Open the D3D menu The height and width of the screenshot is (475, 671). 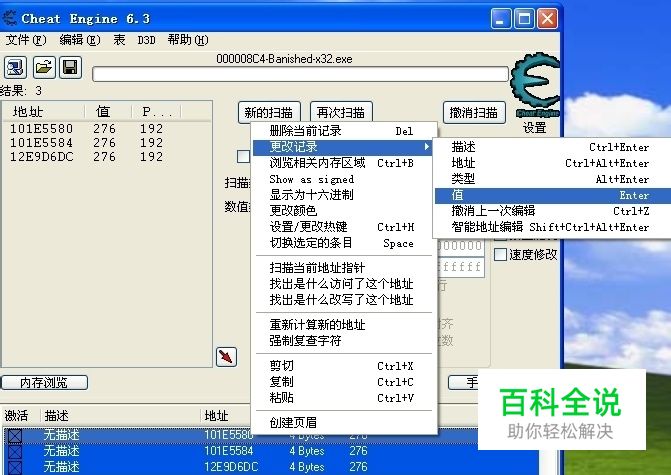click(146, 40)
